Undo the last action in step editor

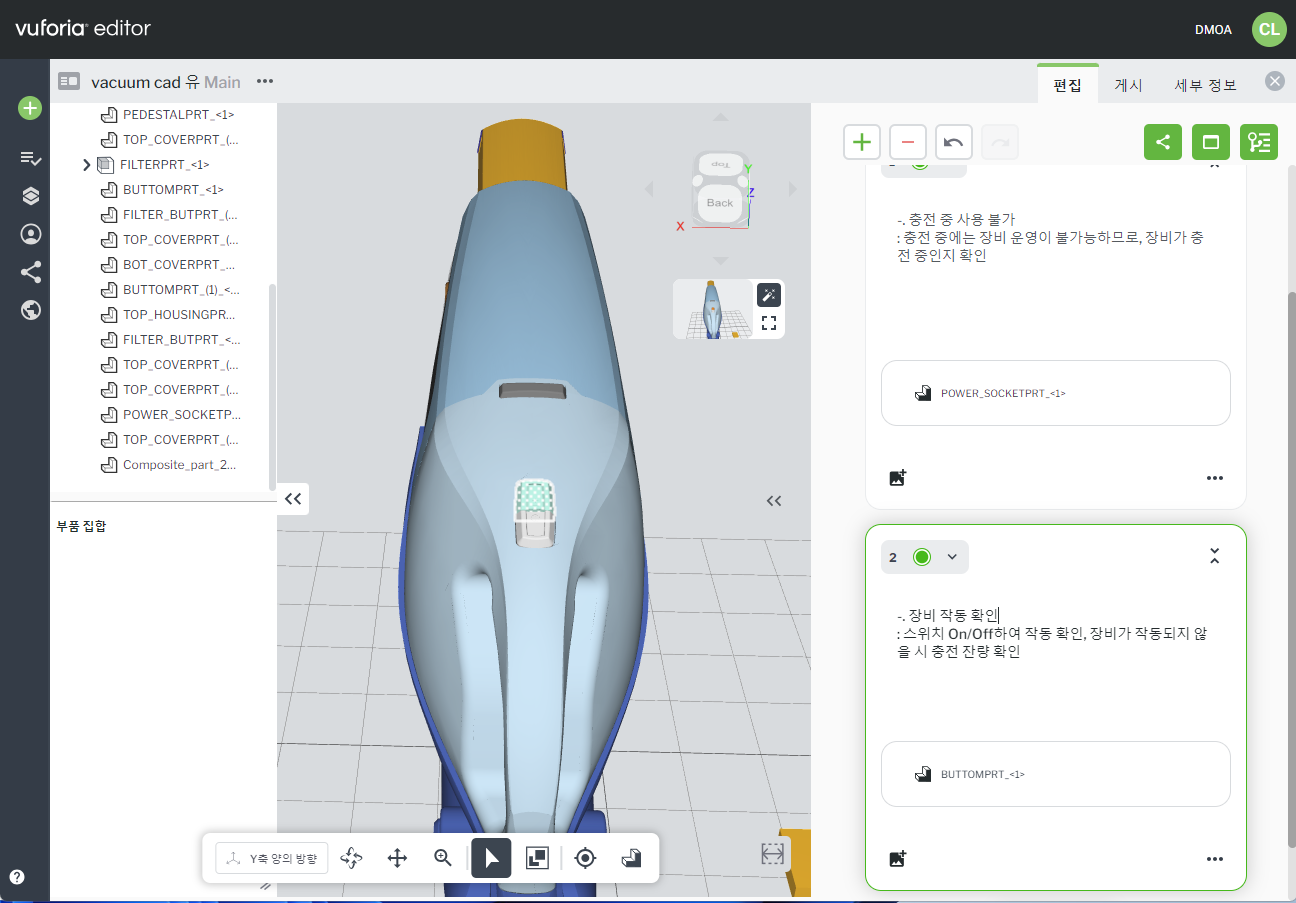point(953,142)
